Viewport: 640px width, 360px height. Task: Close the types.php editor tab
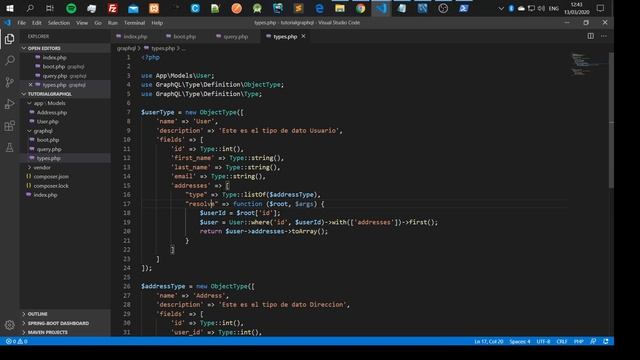pos(303,36)
